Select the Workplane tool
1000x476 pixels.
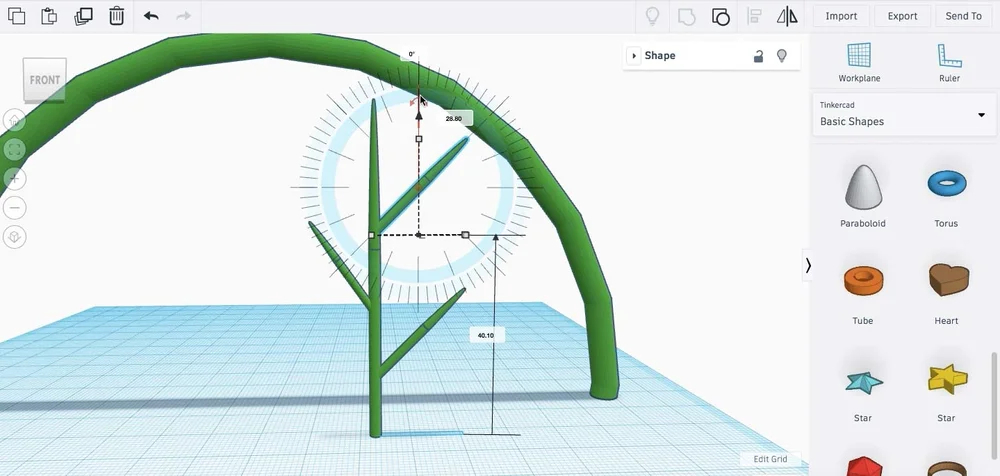point(859,62)
